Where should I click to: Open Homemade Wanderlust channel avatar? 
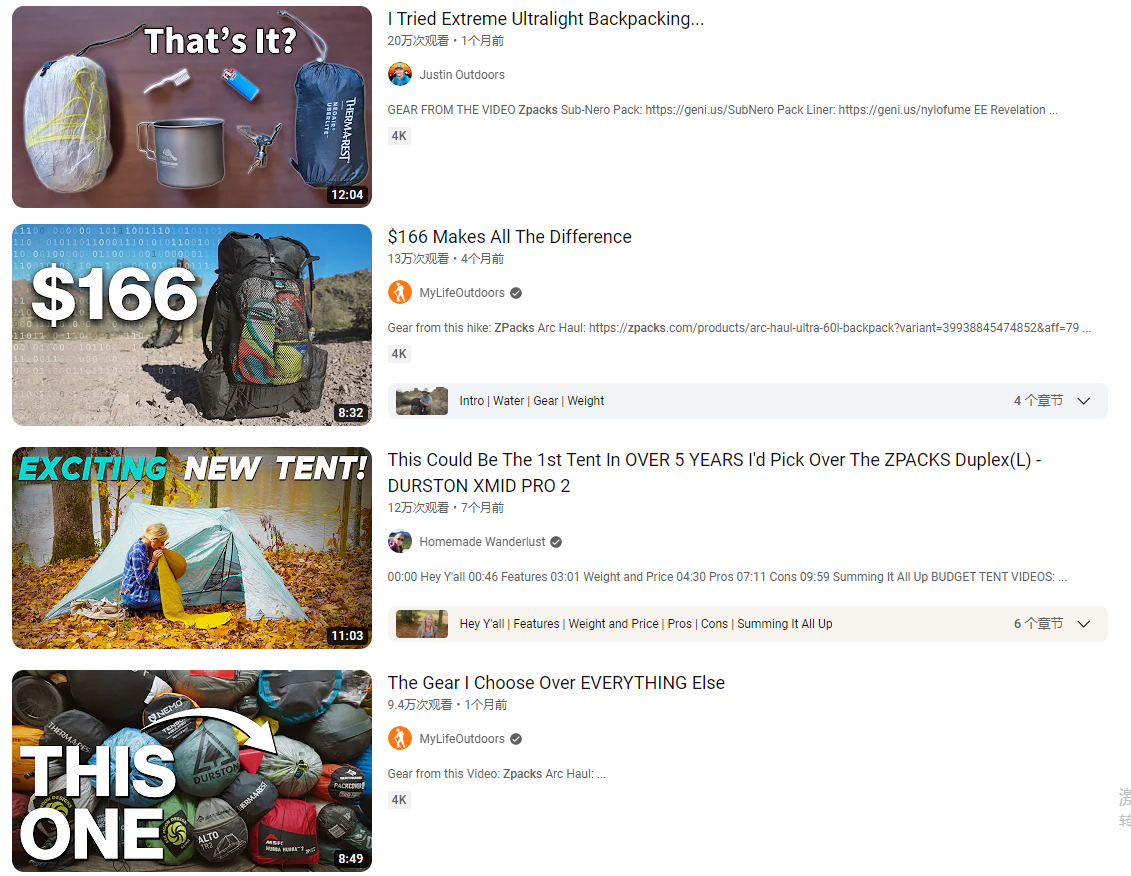[x=400, y=541]
